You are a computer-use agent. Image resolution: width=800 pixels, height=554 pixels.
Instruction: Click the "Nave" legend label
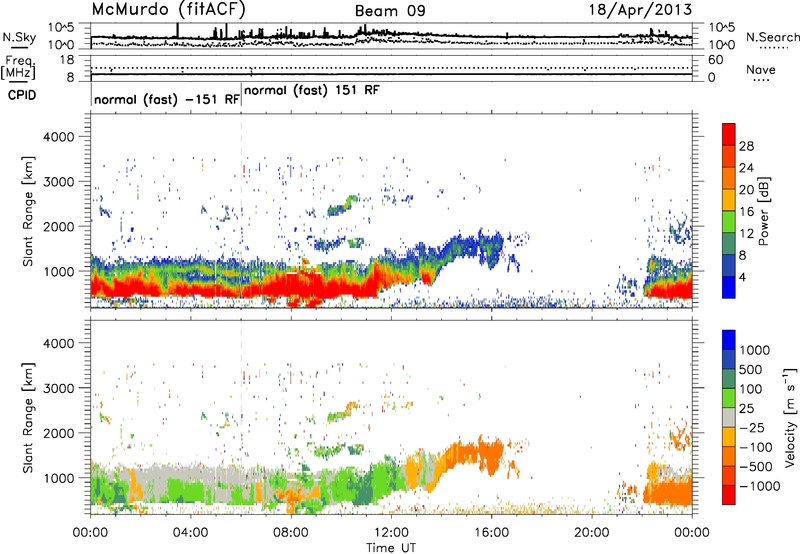point(761,69)
